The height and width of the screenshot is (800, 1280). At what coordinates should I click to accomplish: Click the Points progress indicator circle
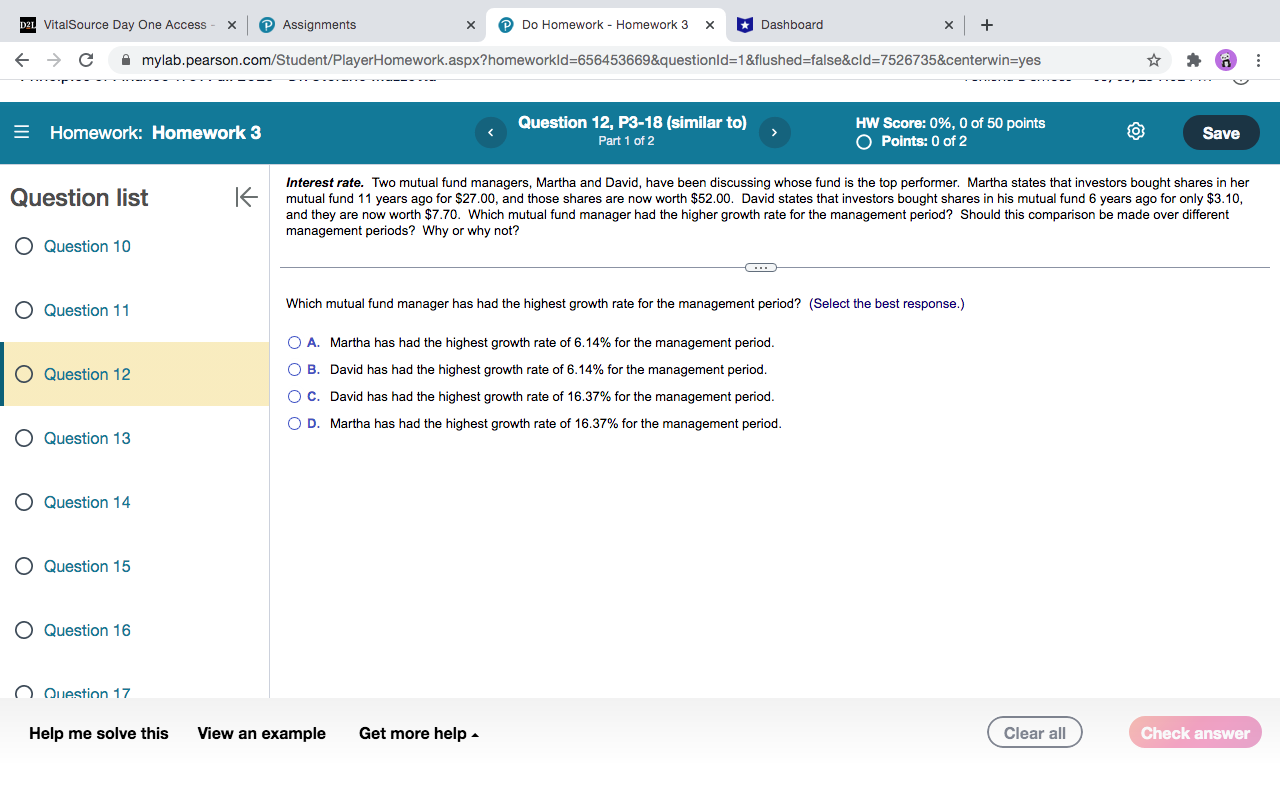pos(863,142)
